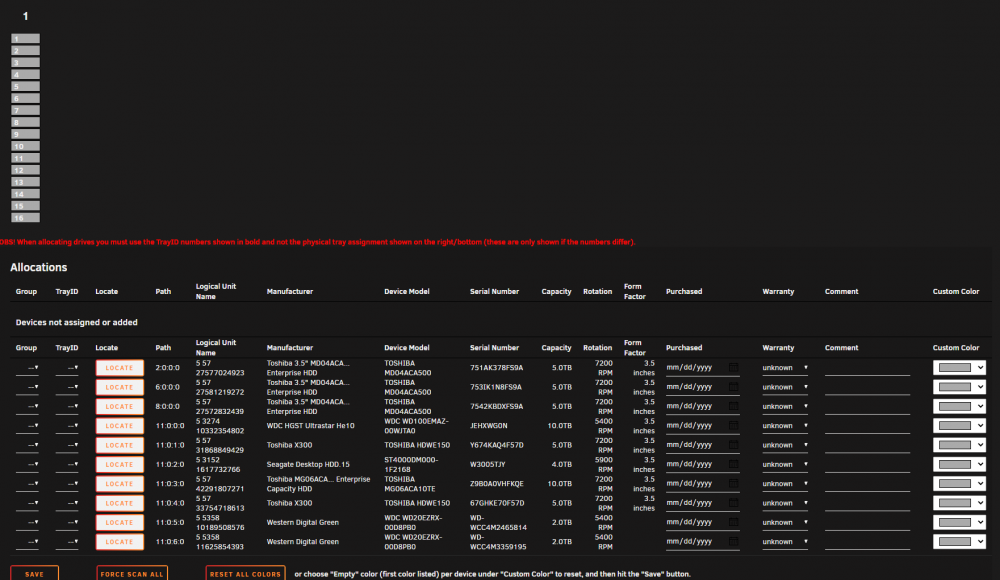Open TrayID dropdown for path 2:0:0:0 row

(x=67, y=368)
